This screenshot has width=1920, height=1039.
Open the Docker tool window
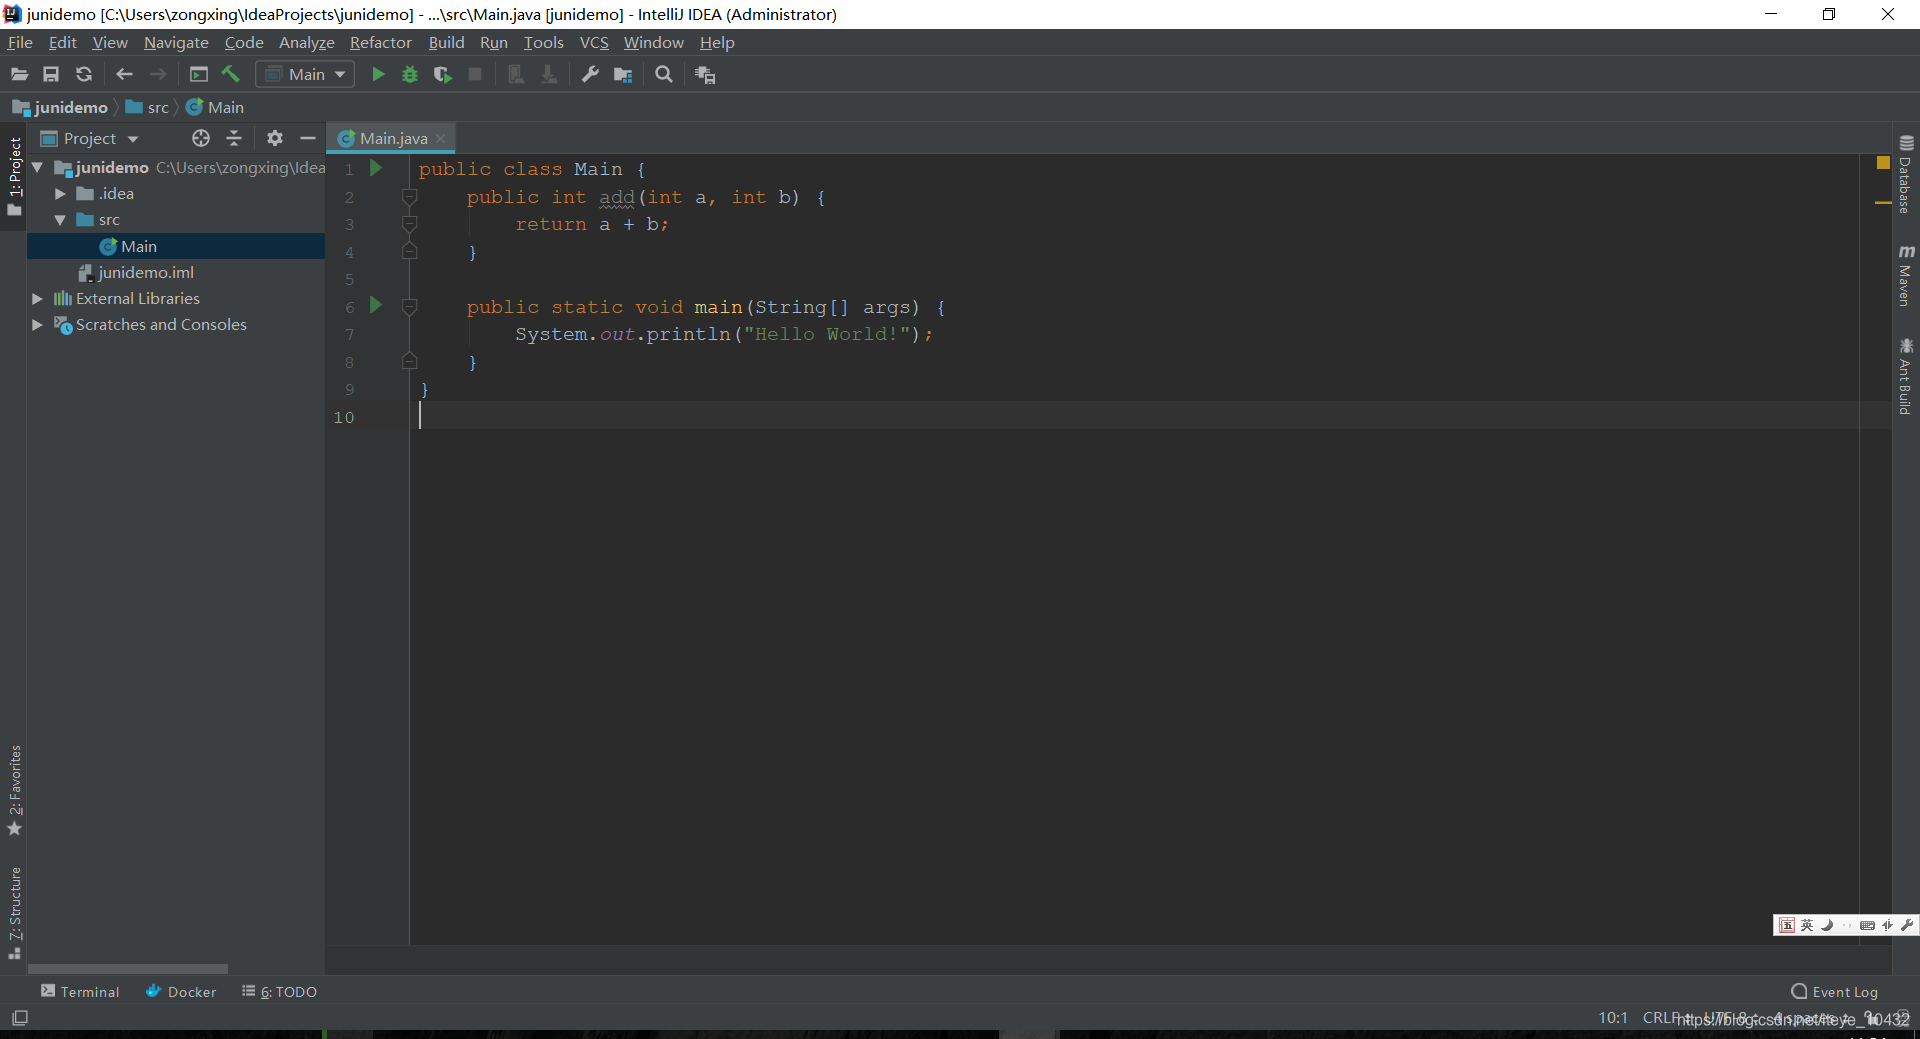[181, 991]
